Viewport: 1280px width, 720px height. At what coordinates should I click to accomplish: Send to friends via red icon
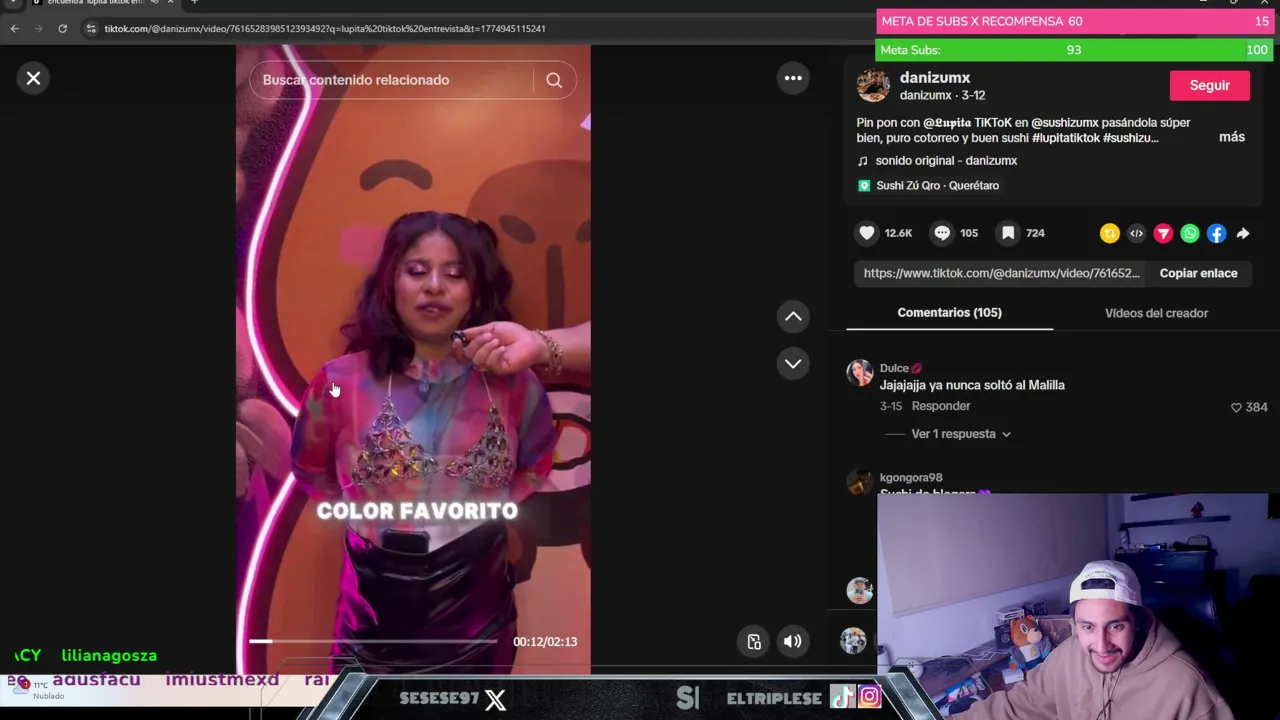point(1163,233)
